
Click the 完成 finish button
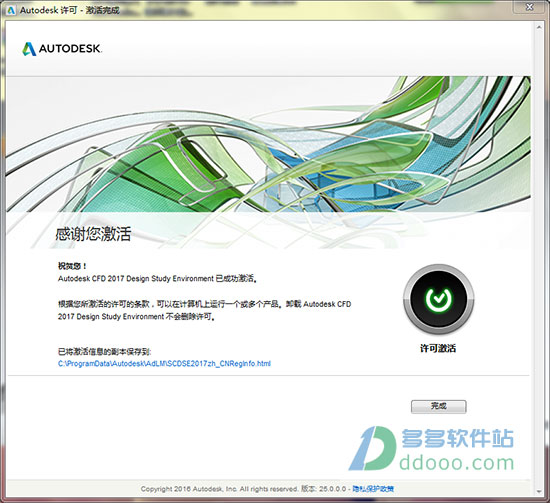click(x=438, y=407)
